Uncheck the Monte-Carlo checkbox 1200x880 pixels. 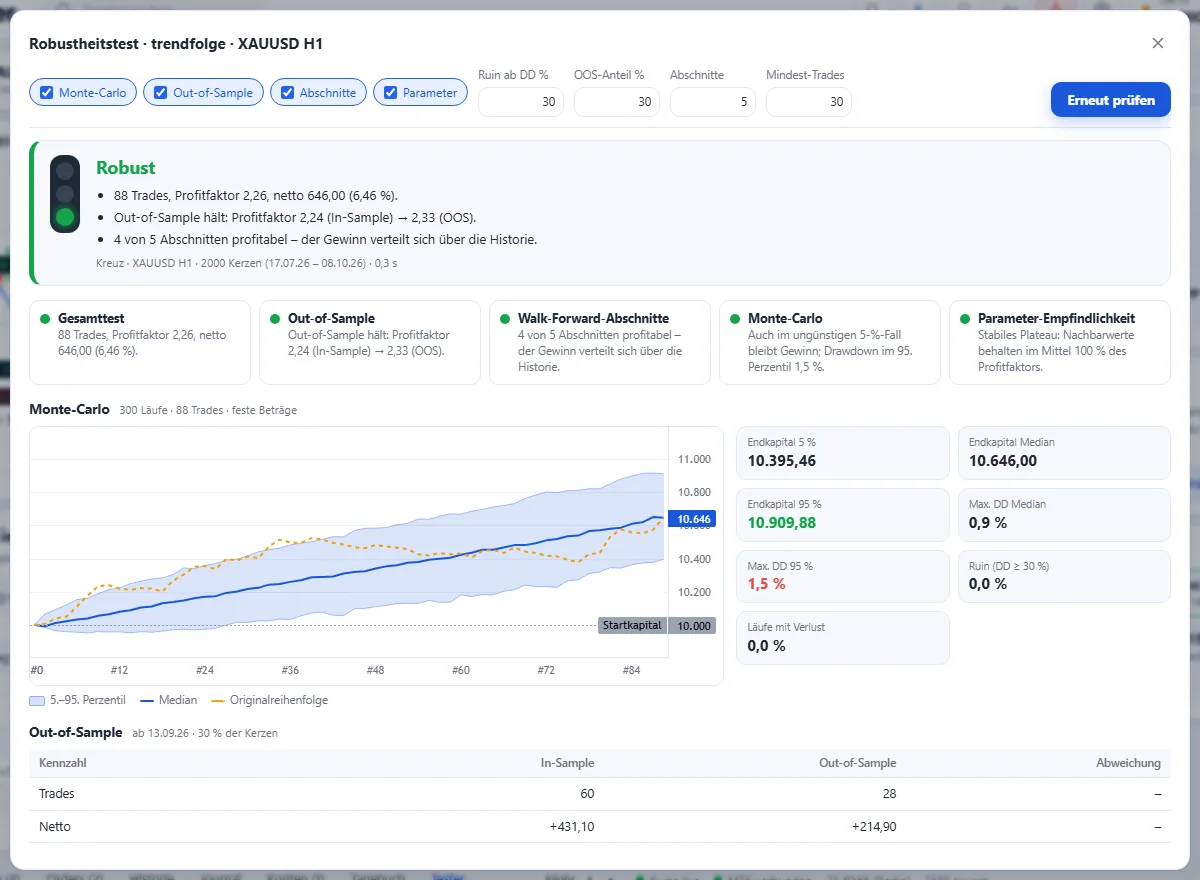(47, 93)
